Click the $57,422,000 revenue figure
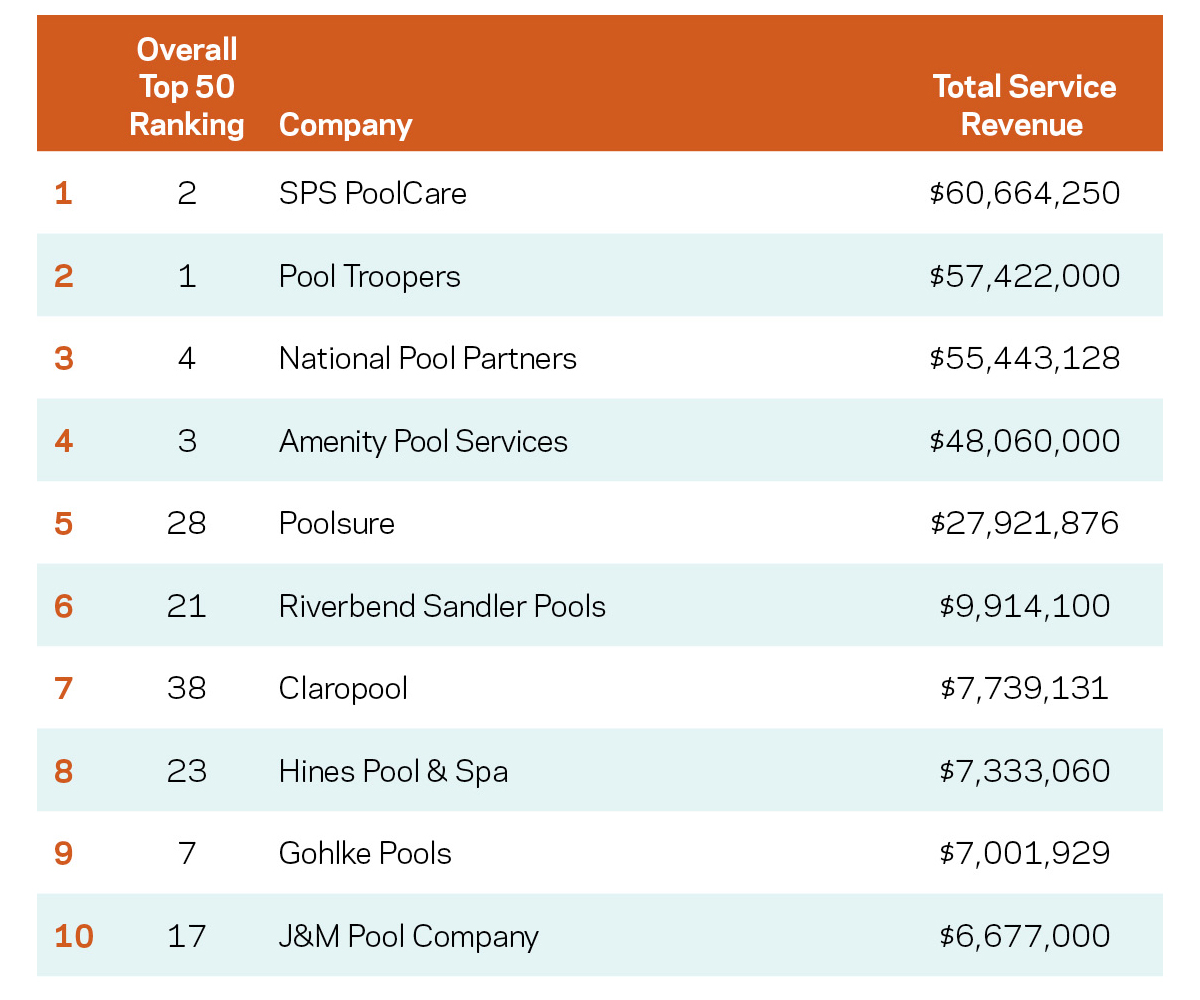 1024,276
